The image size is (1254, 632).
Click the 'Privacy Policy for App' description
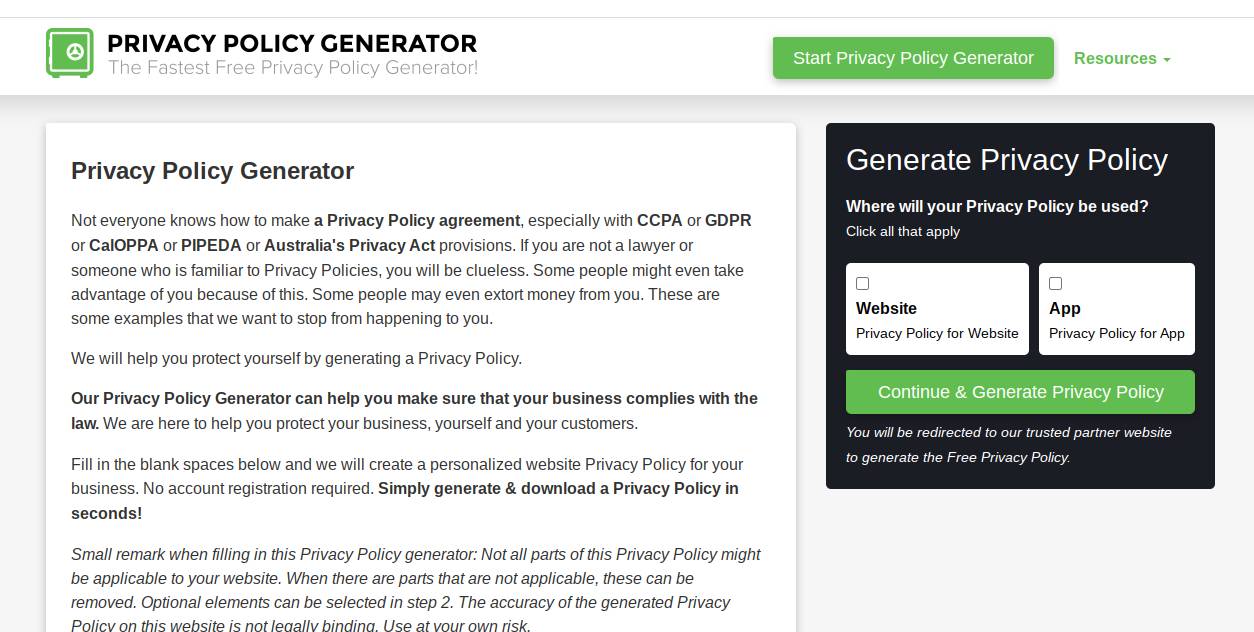pyautogui.click(x=1116, y=334)
